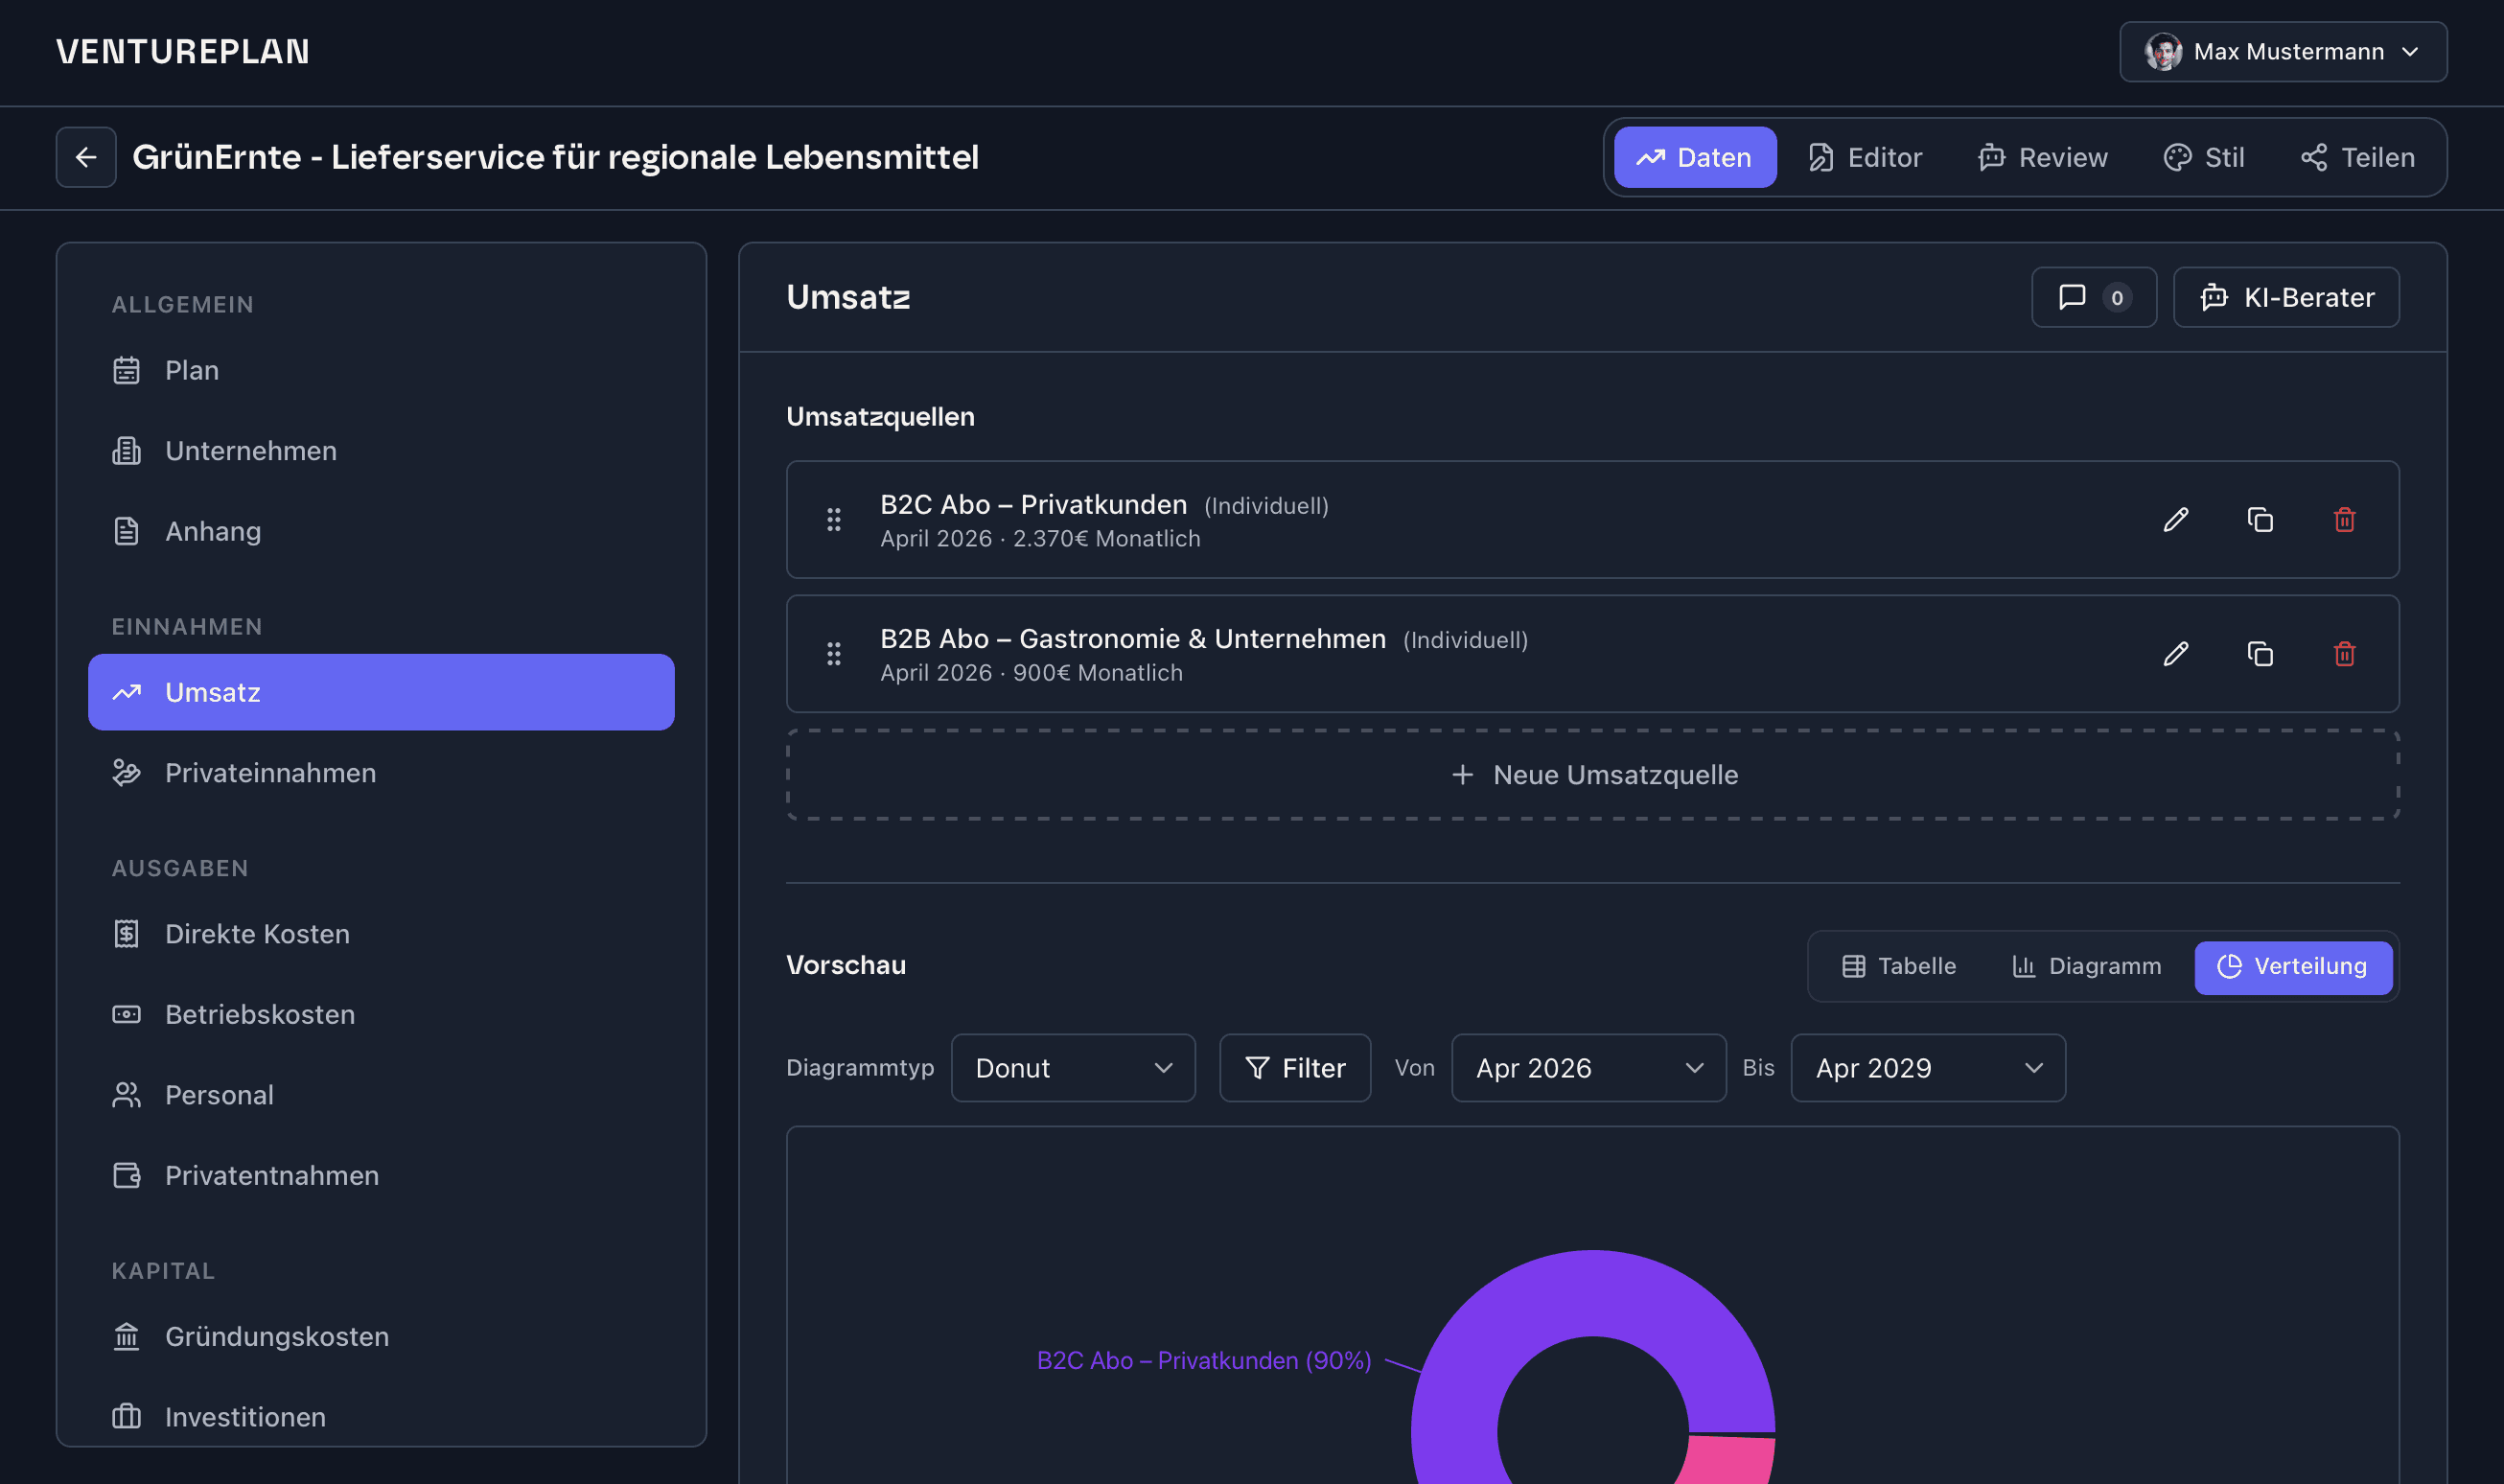This screenshot has width=2504, height=1484.
Task: Click Max Mustermann's avatar picture
Action: (2162, 52)
